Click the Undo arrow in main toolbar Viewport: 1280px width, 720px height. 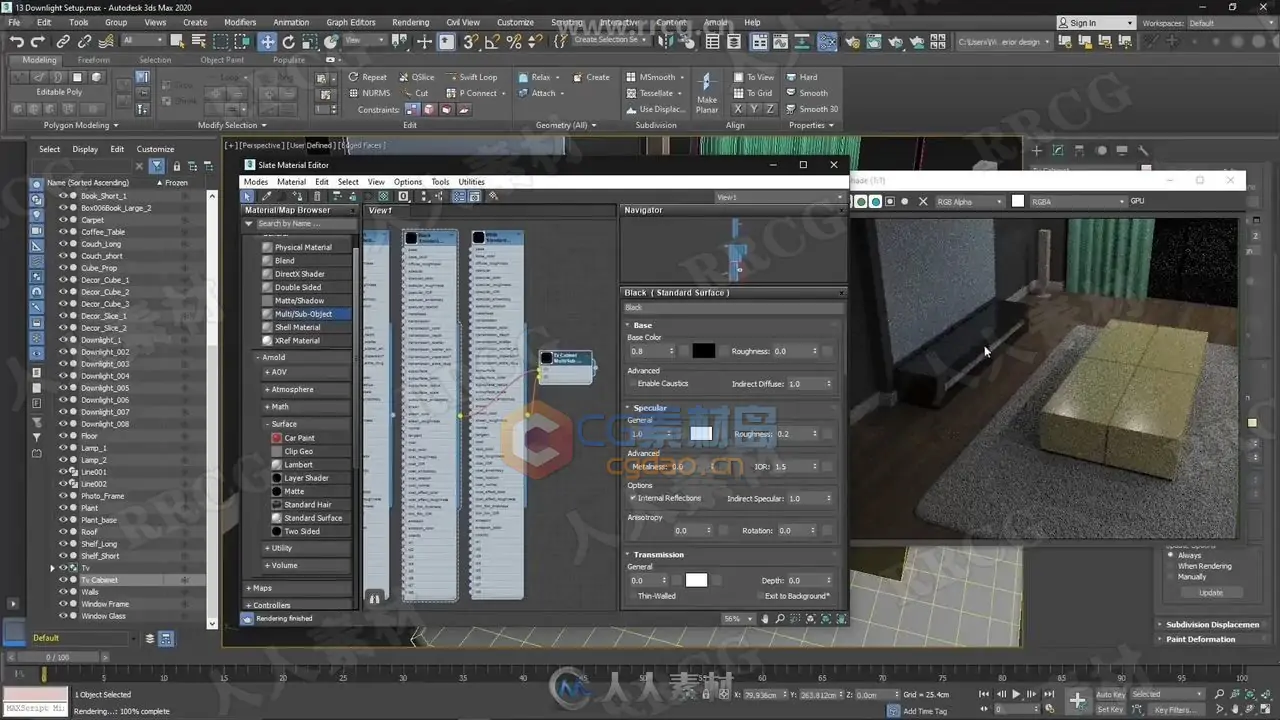pyautogui.click(x=17, y=42)
